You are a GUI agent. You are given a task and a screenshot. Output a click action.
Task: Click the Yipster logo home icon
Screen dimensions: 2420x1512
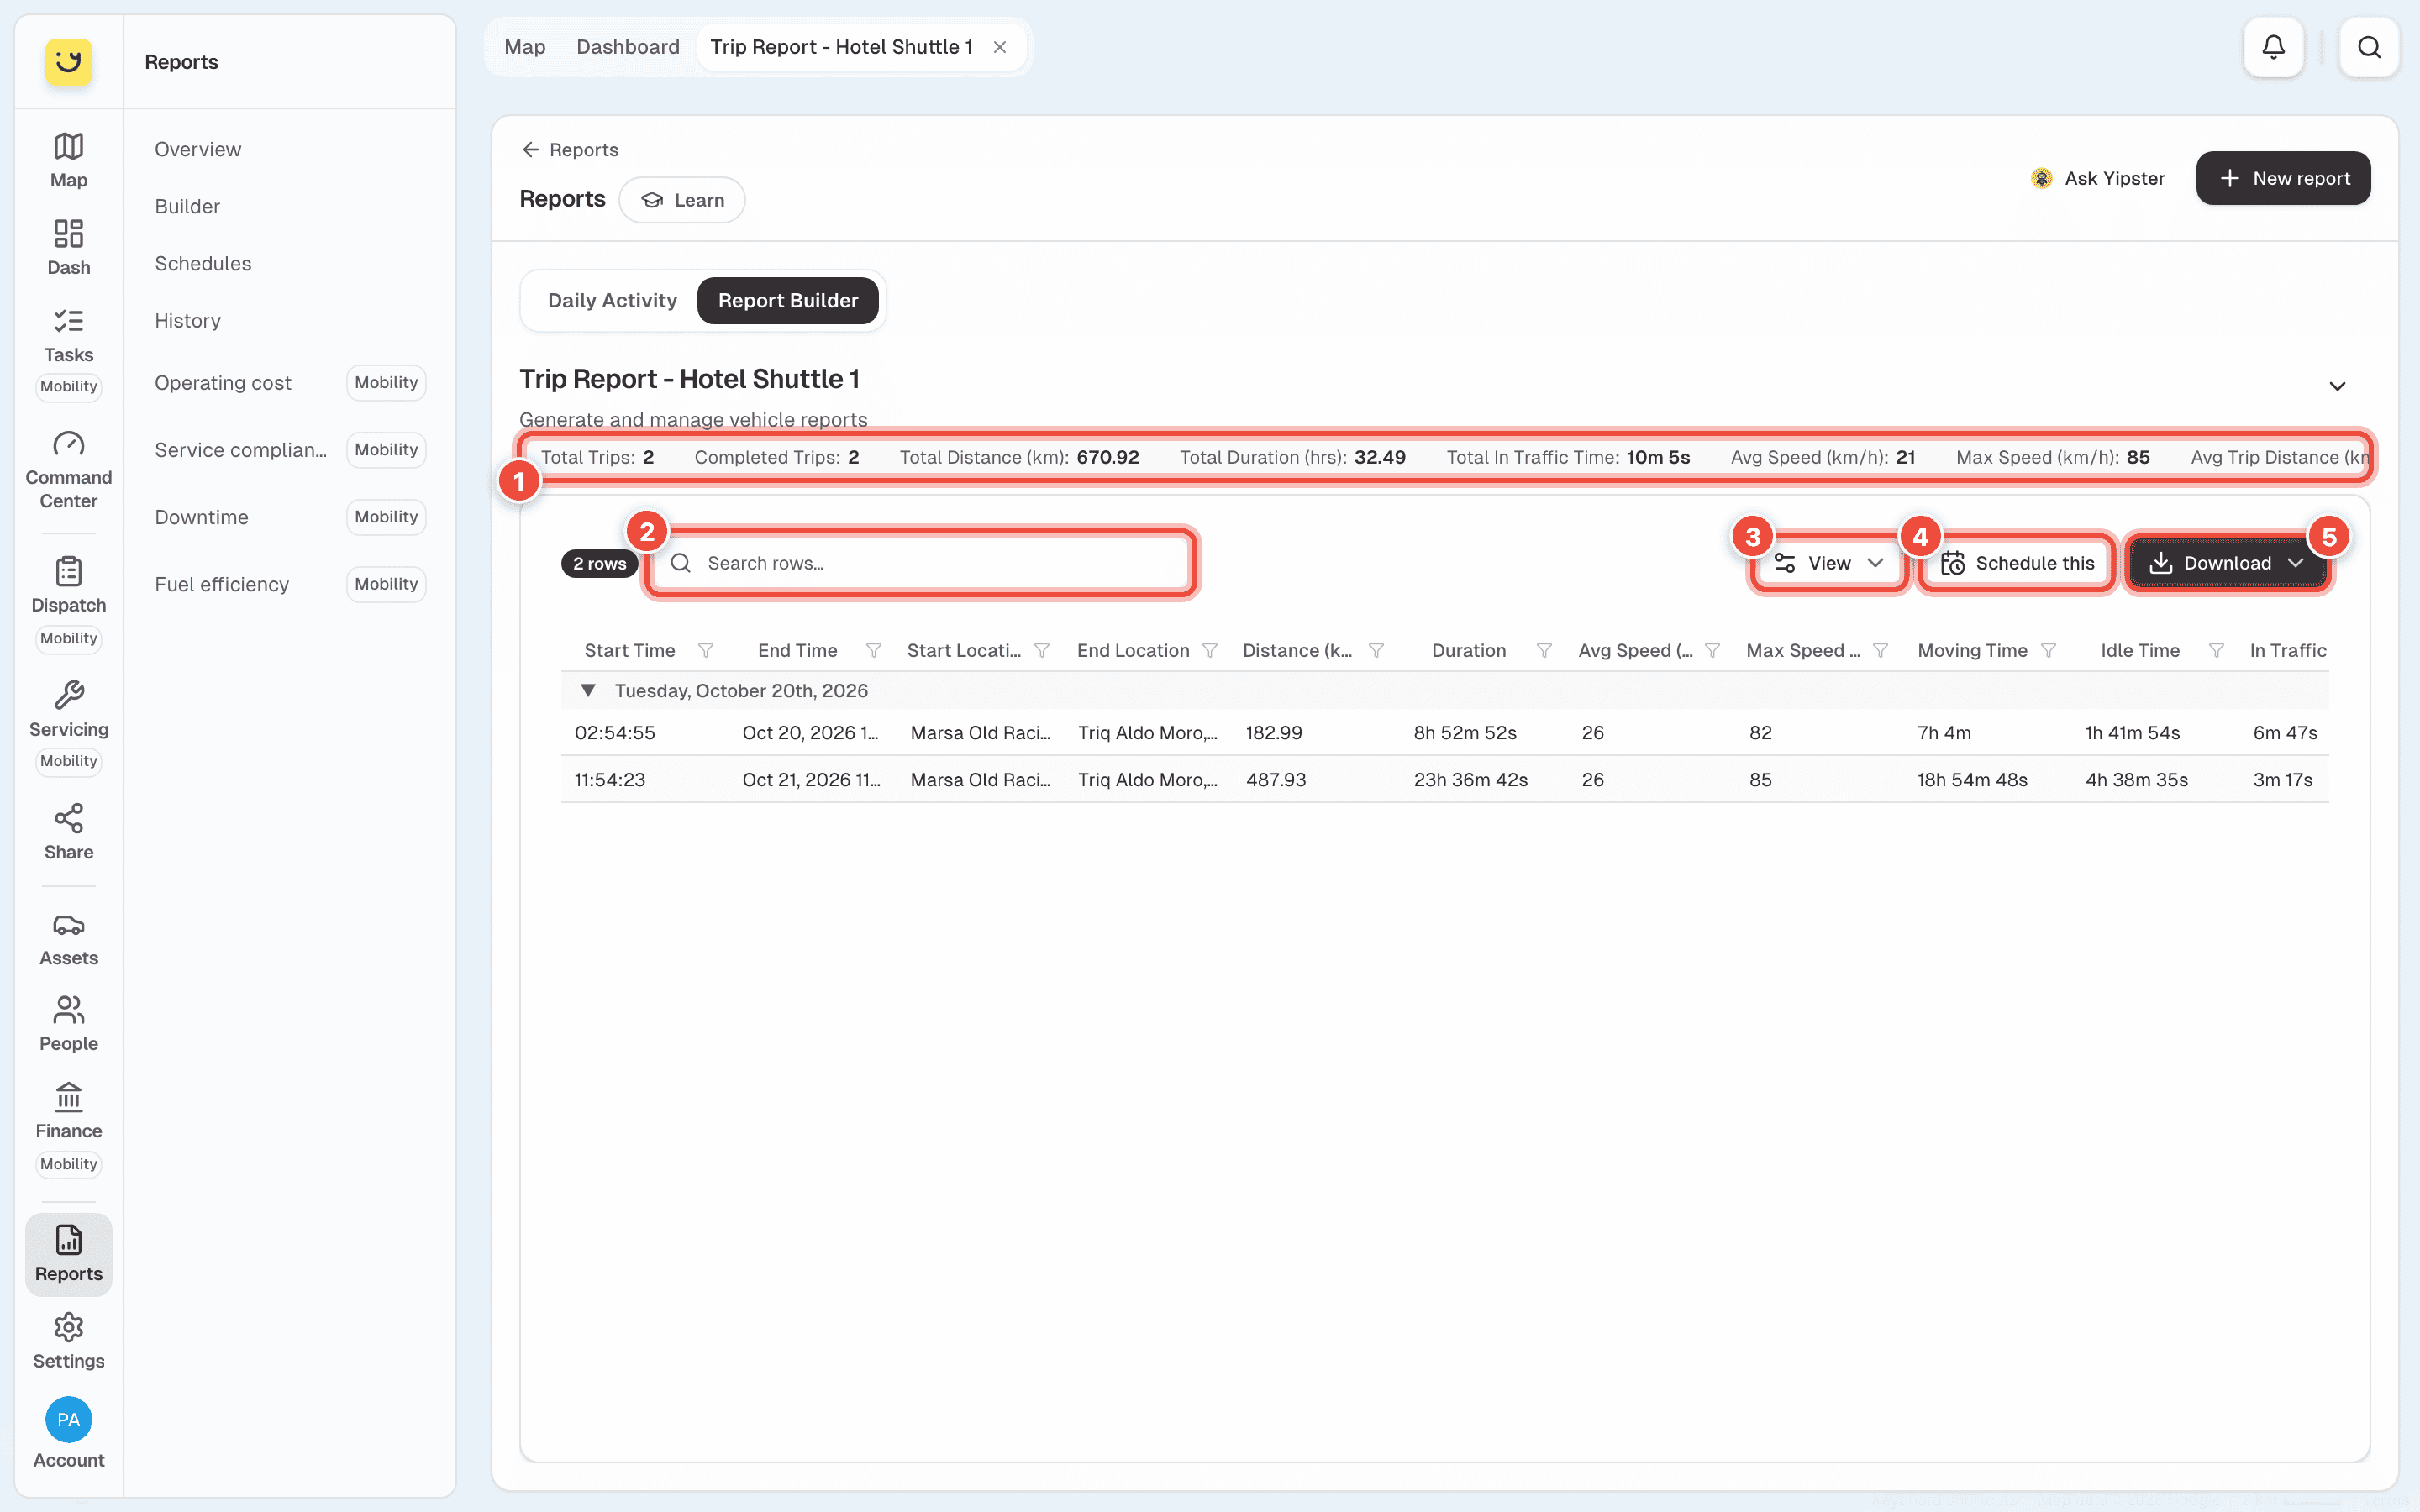68,62
